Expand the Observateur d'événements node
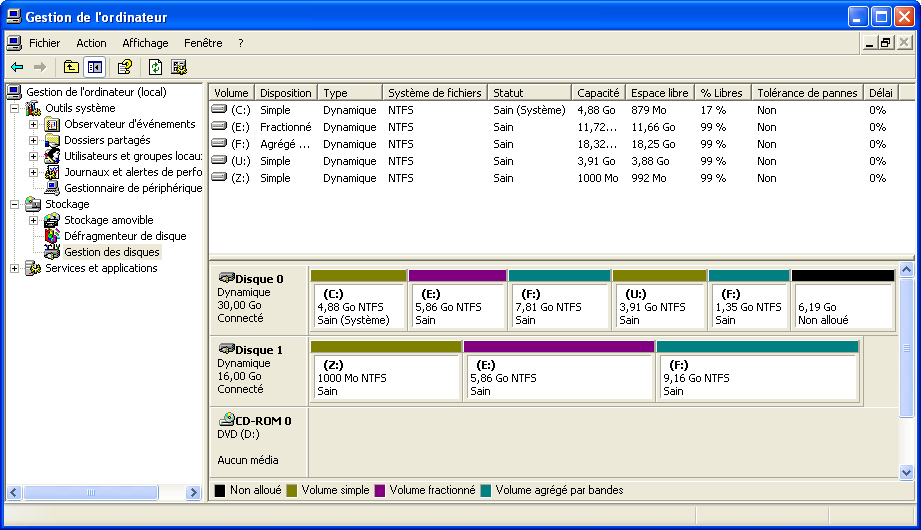The height and width of the screenshot is (530, 921). [33, 124]
